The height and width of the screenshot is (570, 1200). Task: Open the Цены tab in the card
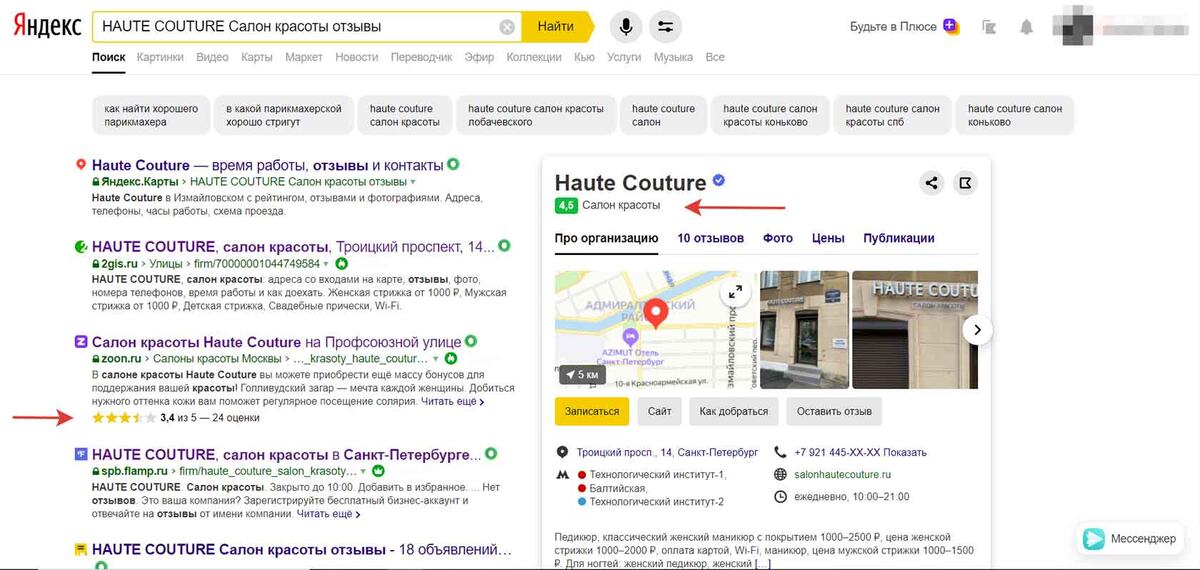click(x=828, y=238)
